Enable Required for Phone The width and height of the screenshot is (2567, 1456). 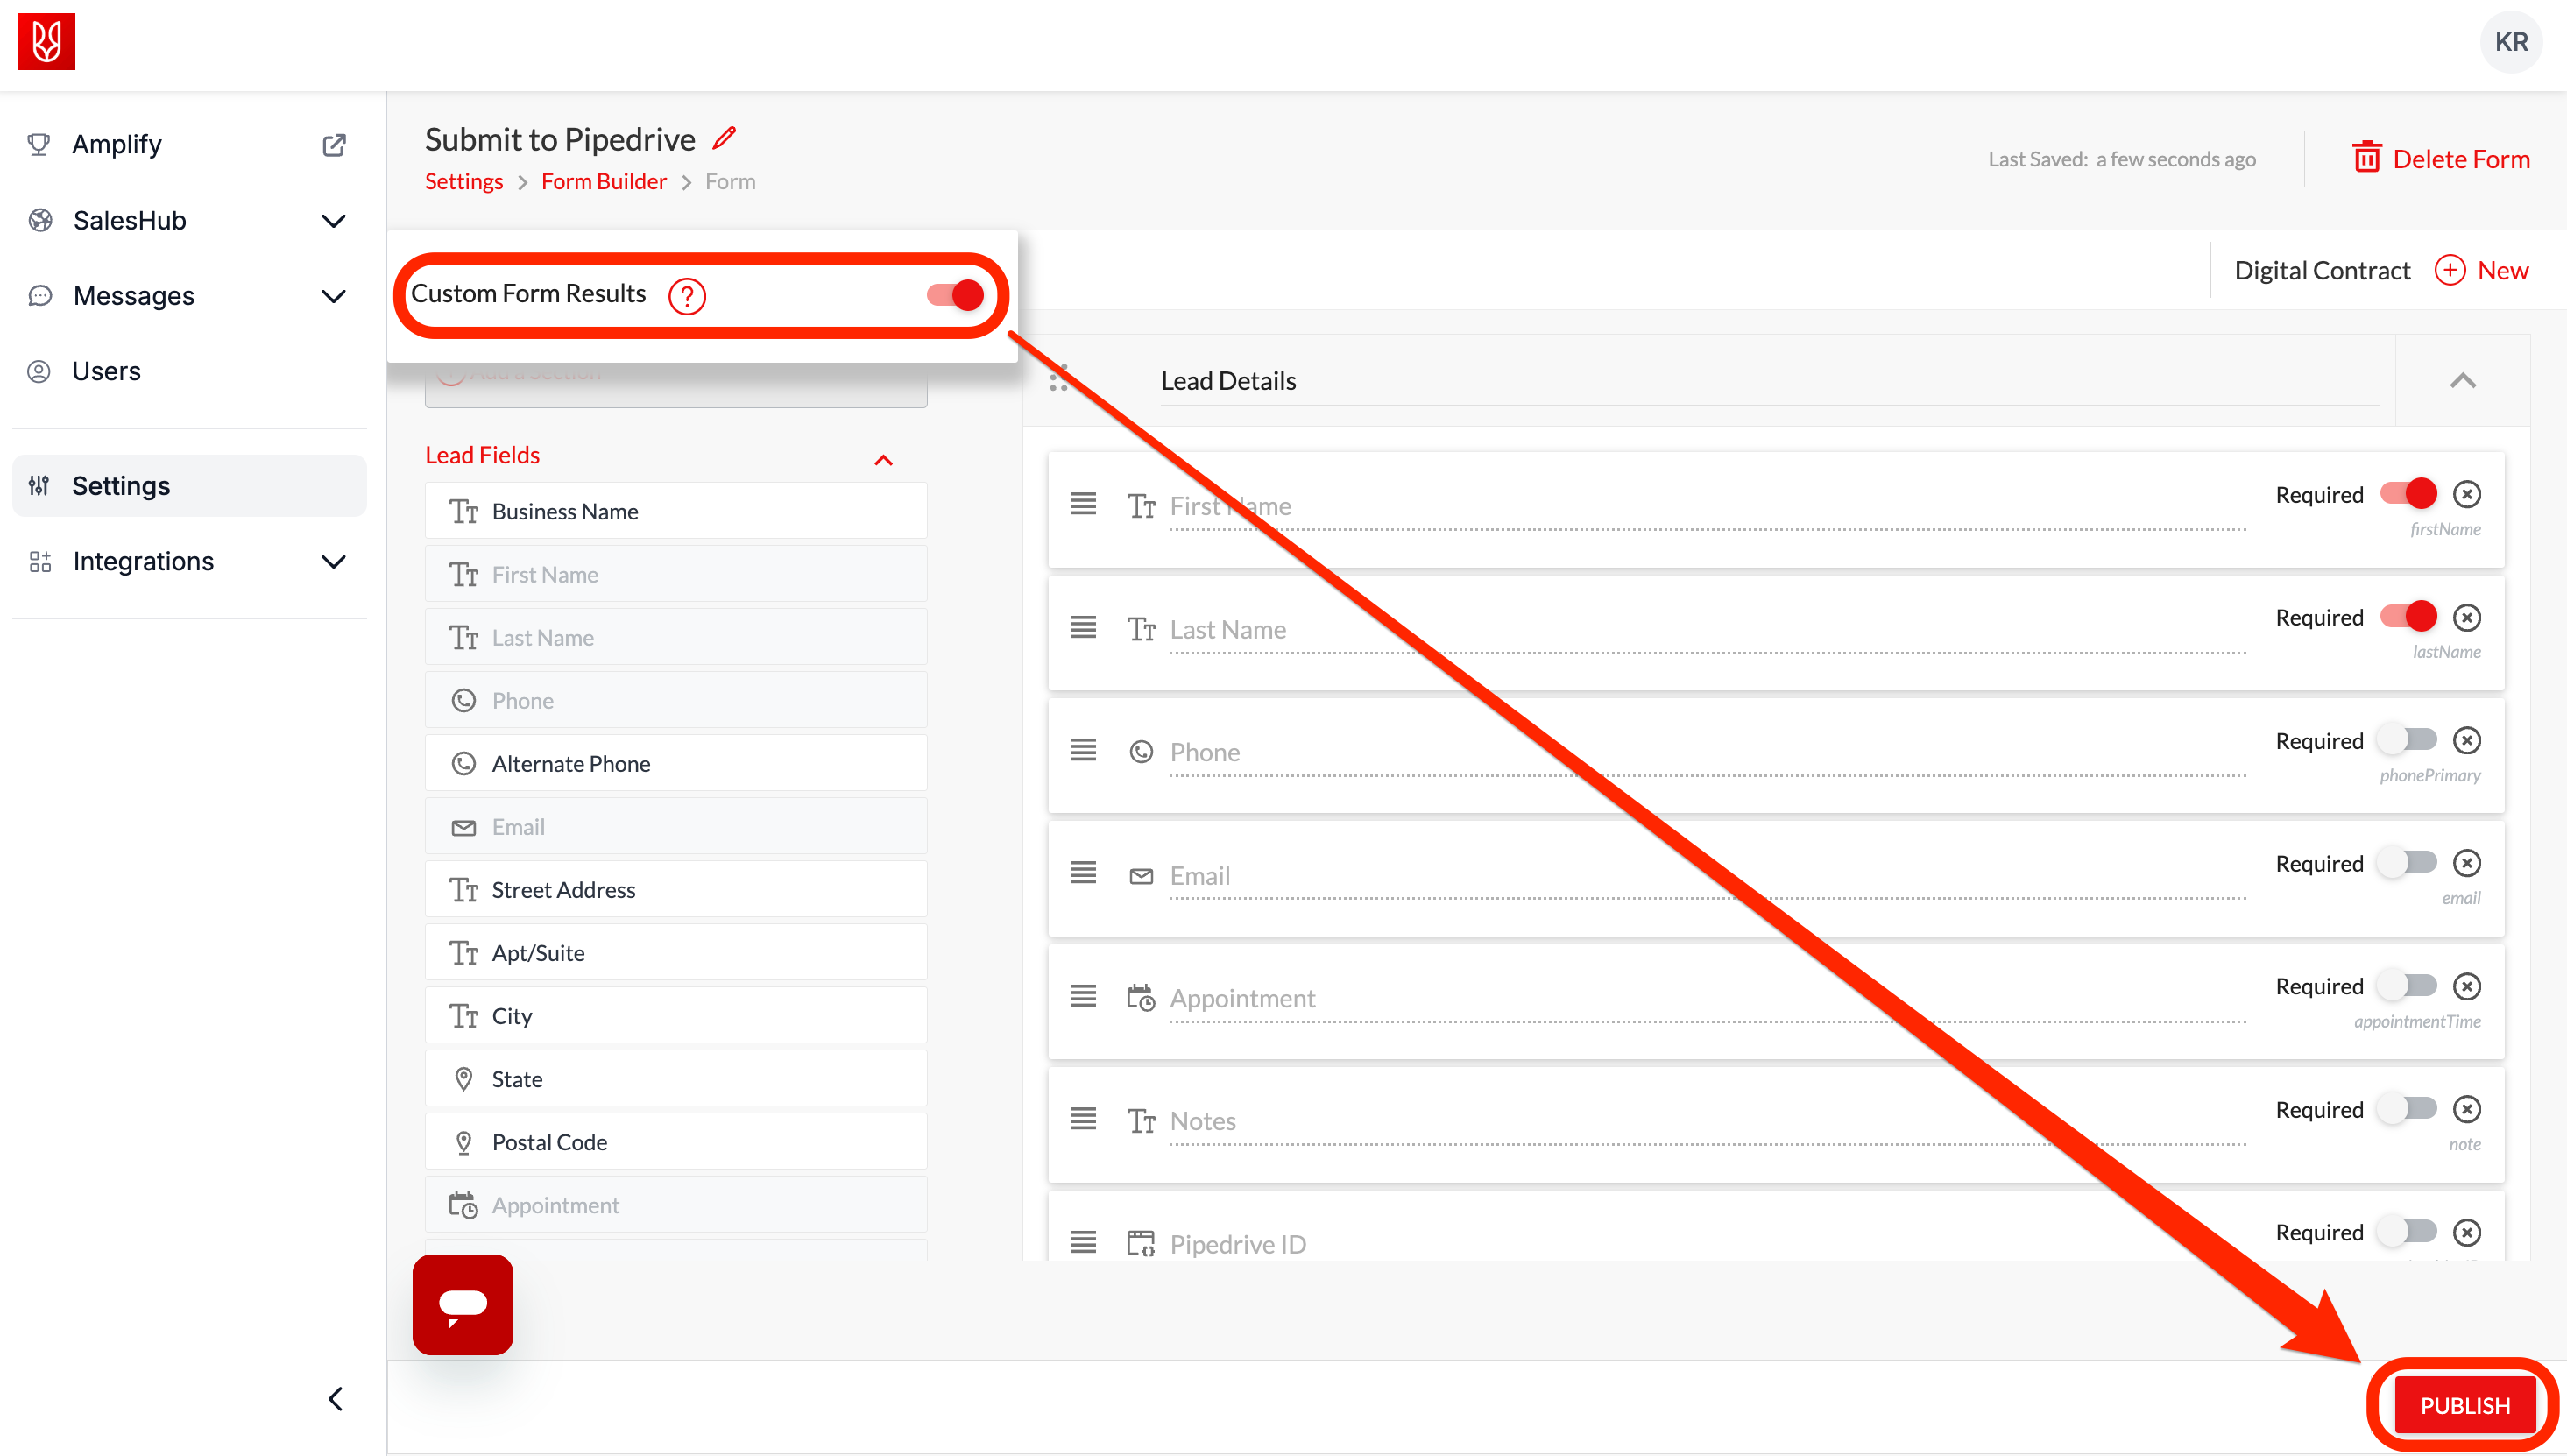coord(2408,739)
